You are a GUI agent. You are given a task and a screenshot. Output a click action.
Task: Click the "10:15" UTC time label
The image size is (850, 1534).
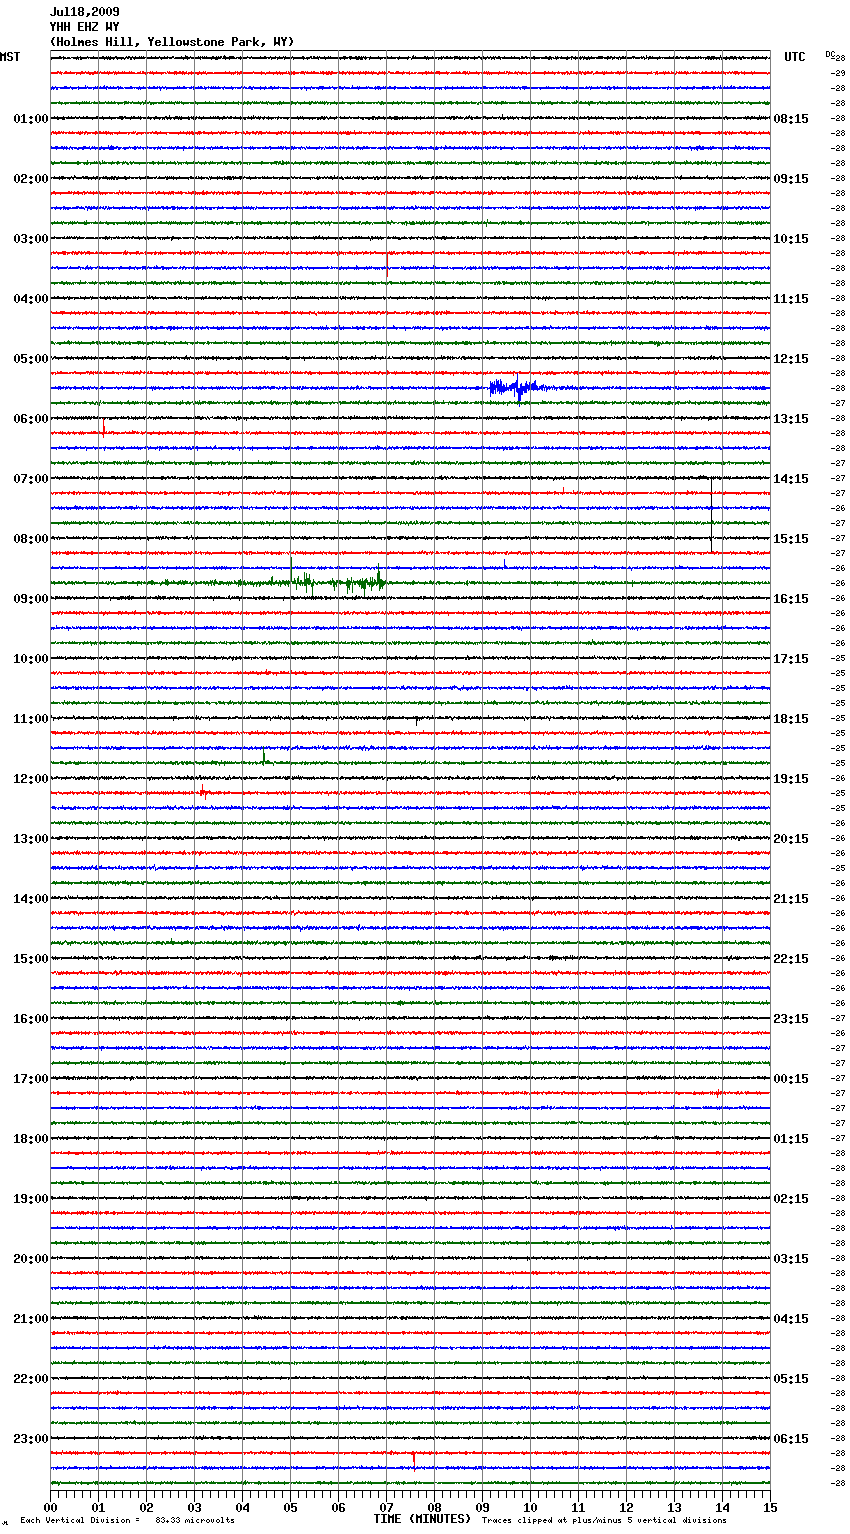point(791,239)
